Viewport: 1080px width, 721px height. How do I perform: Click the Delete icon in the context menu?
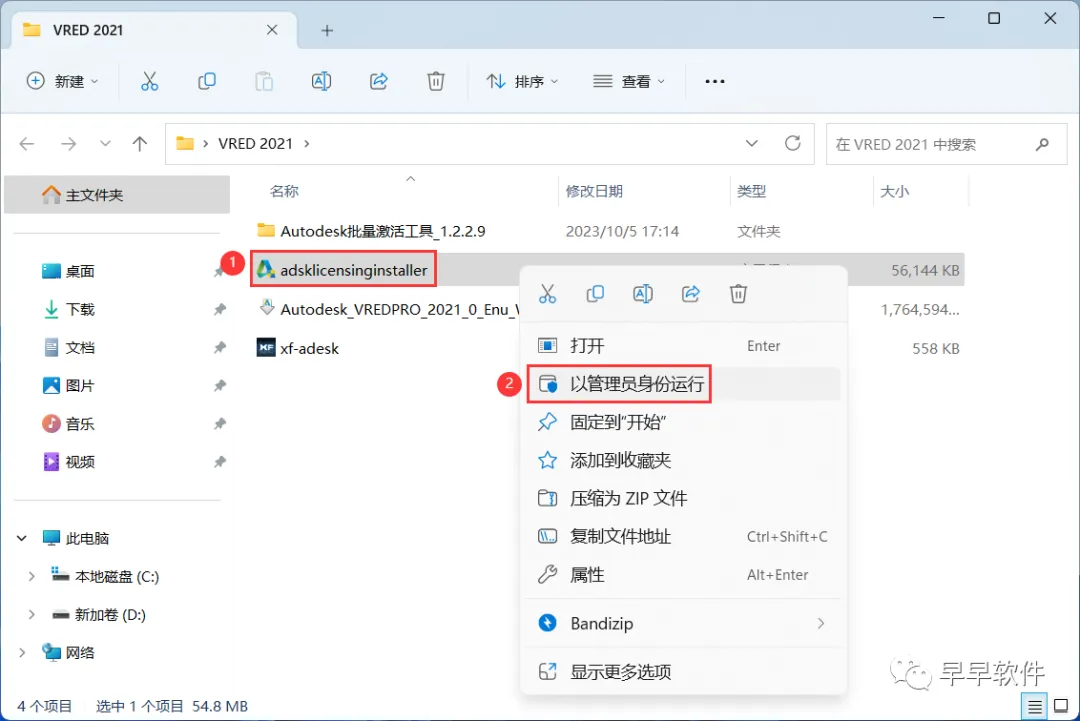coord(738,294)
